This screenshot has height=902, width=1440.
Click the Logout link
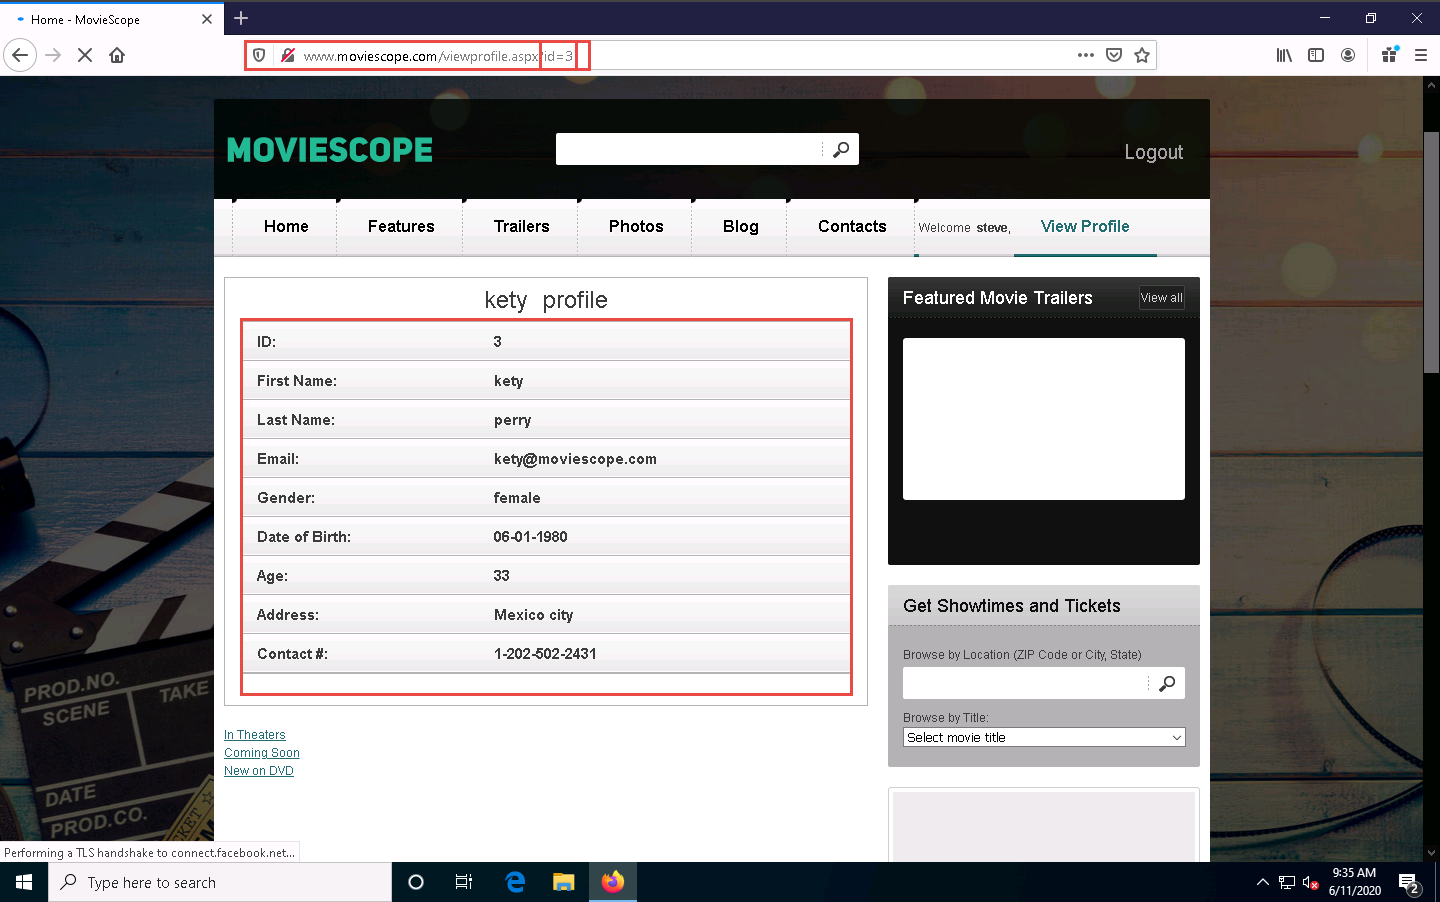pyautogui.click(x=1153, y=152)
